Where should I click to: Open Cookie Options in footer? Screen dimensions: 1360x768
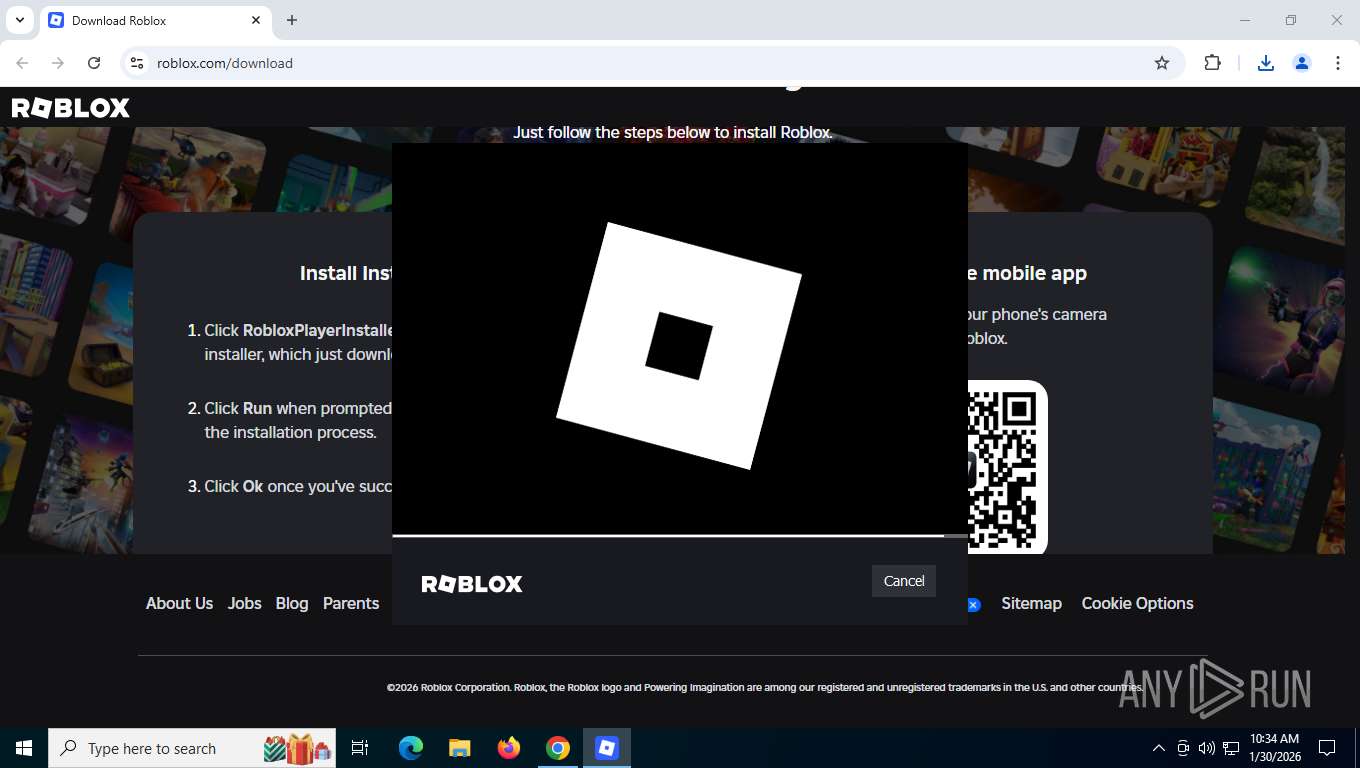[1137, 603]
